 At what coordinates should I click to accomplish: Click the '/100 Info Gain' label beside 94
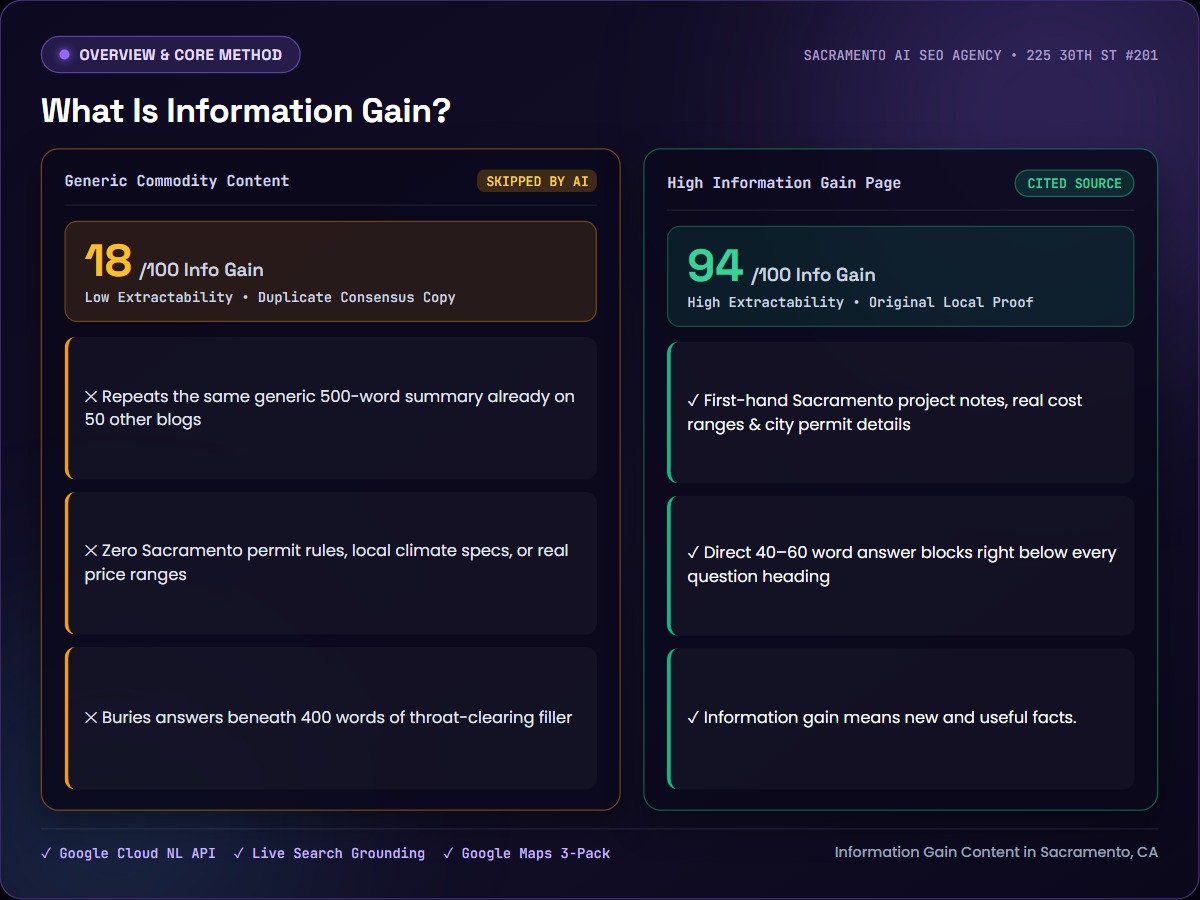click(813, 275)
